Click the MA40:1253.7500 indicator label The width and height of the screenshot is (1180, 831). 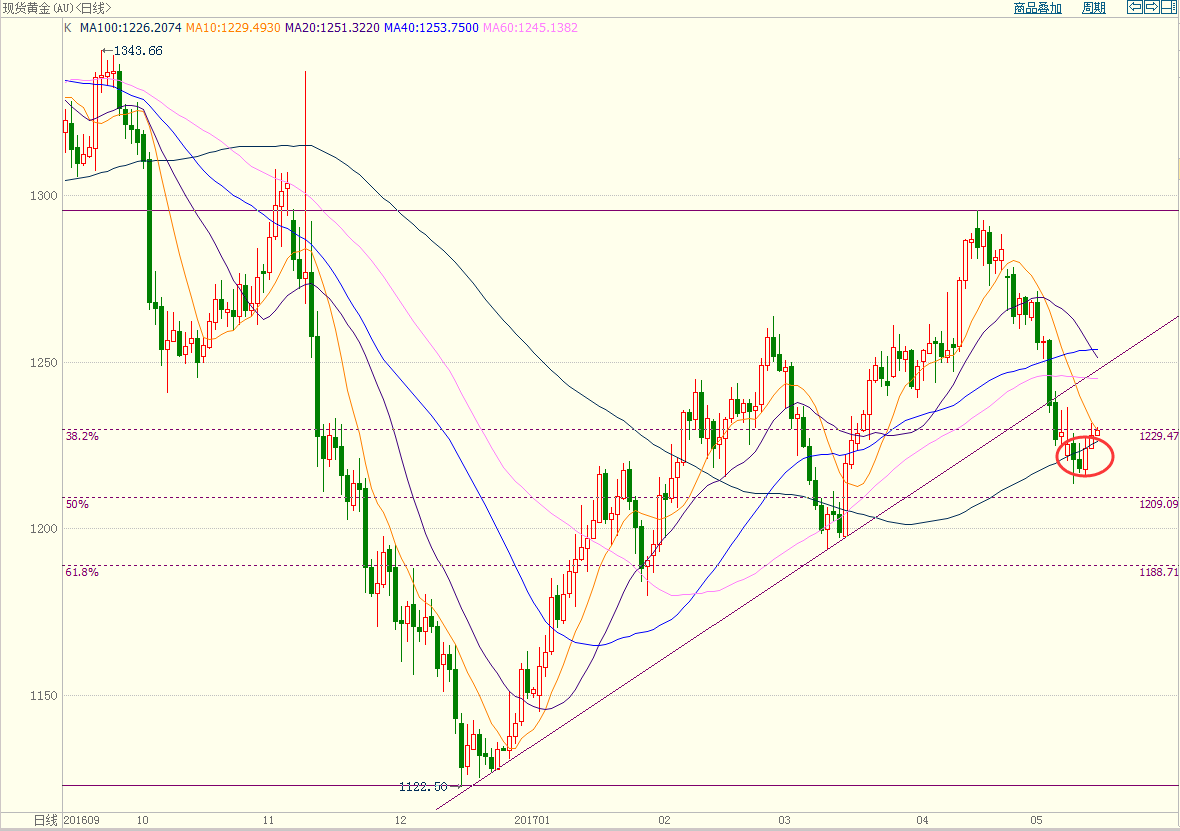[x=431, y=28]
